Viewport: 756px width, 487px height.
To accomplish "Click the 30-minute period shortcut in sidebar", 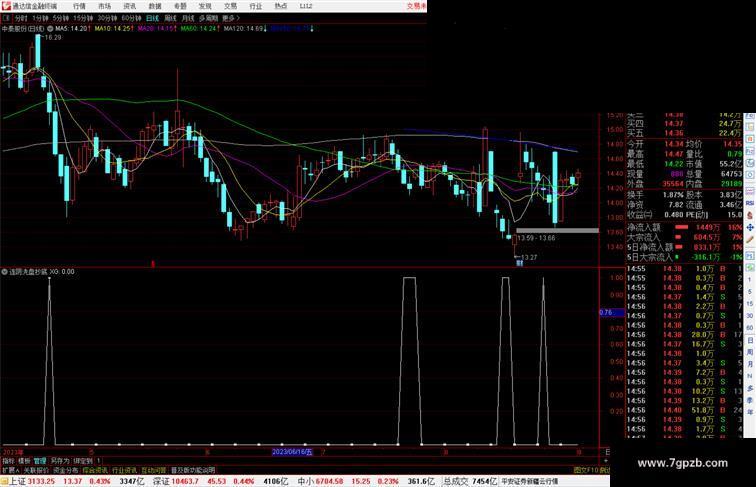I will point(750,316).
